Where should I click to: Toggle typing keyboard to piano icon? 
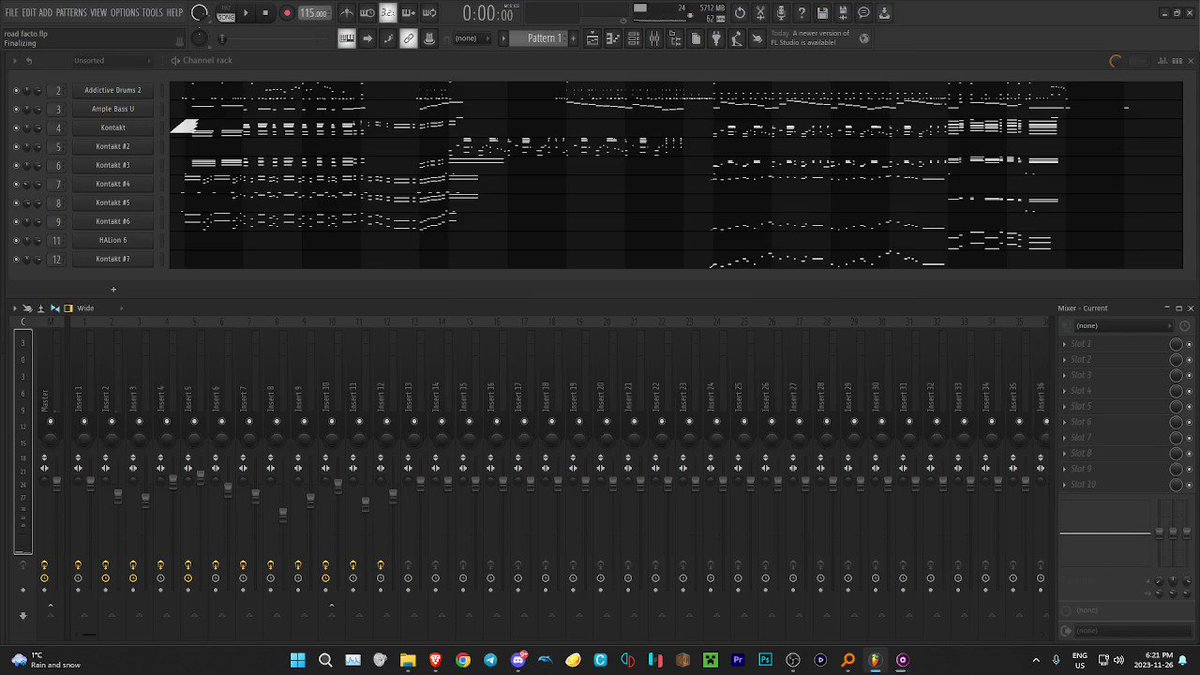[x=347, y=38]
